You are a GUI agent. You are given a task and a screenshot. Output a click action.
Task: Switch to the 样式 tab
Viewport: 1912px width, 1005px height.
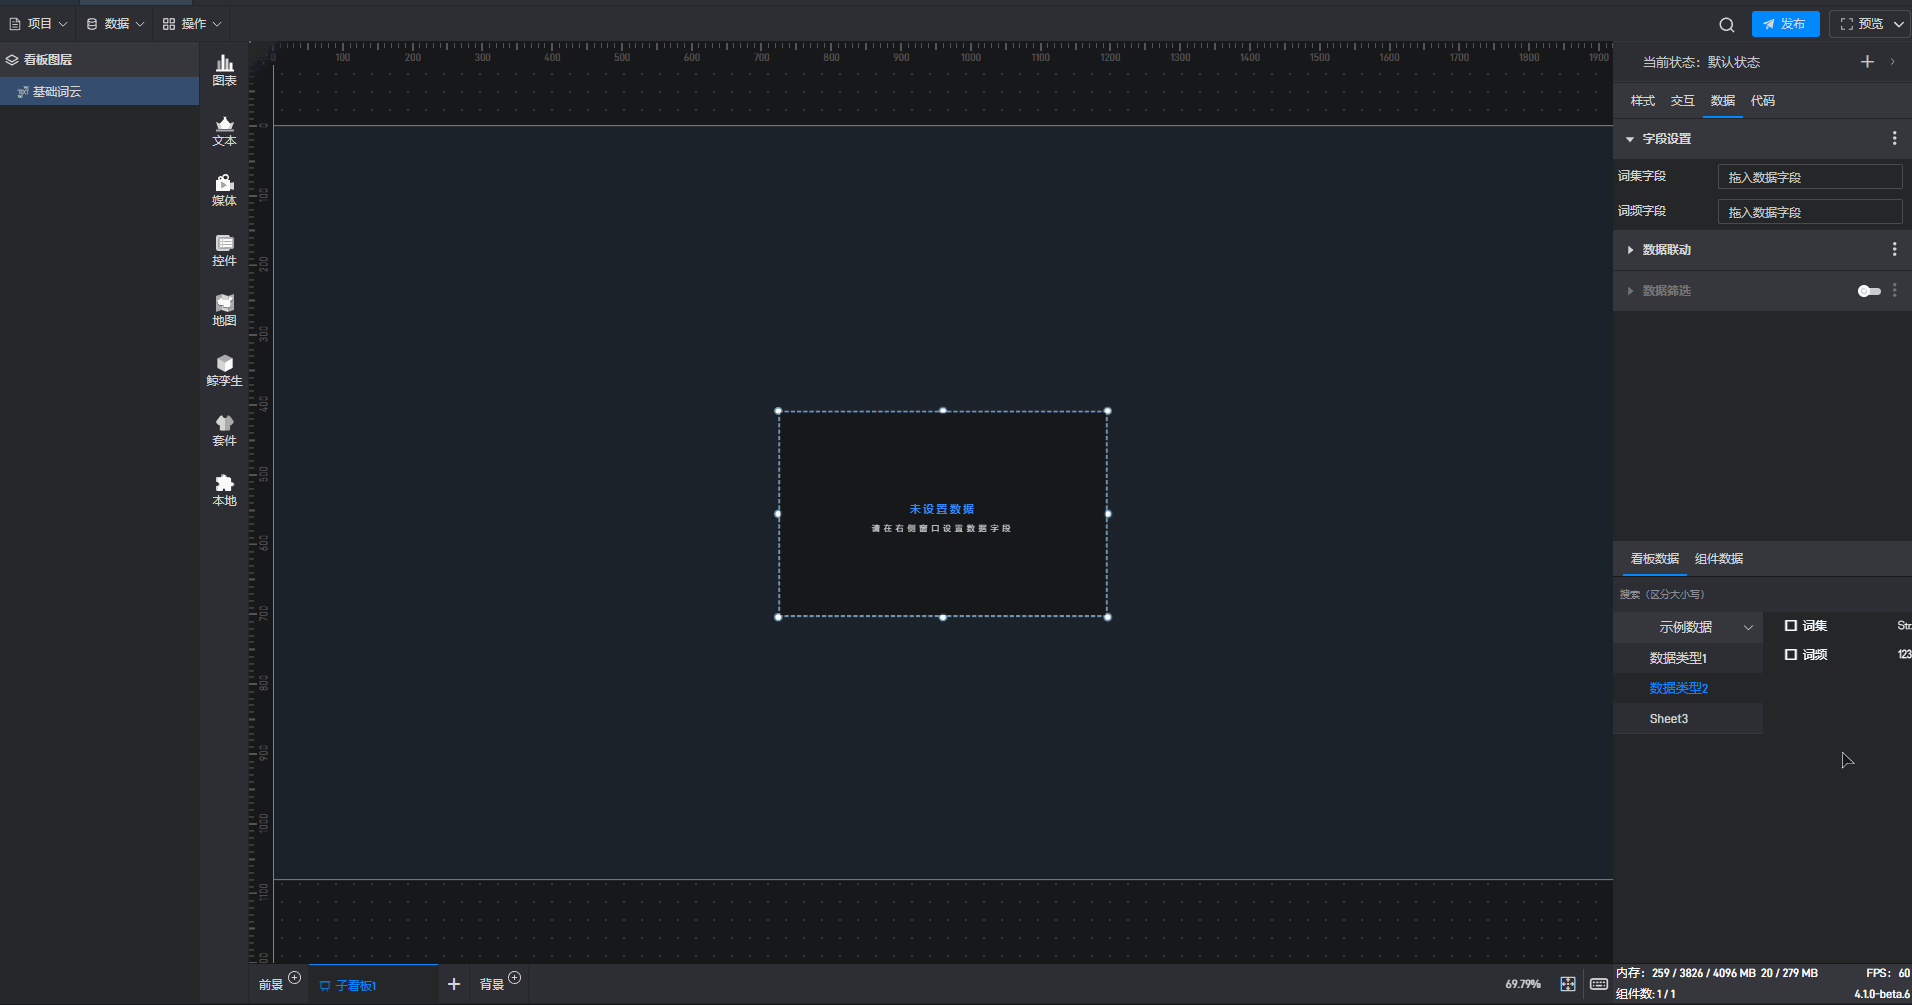1642,101
